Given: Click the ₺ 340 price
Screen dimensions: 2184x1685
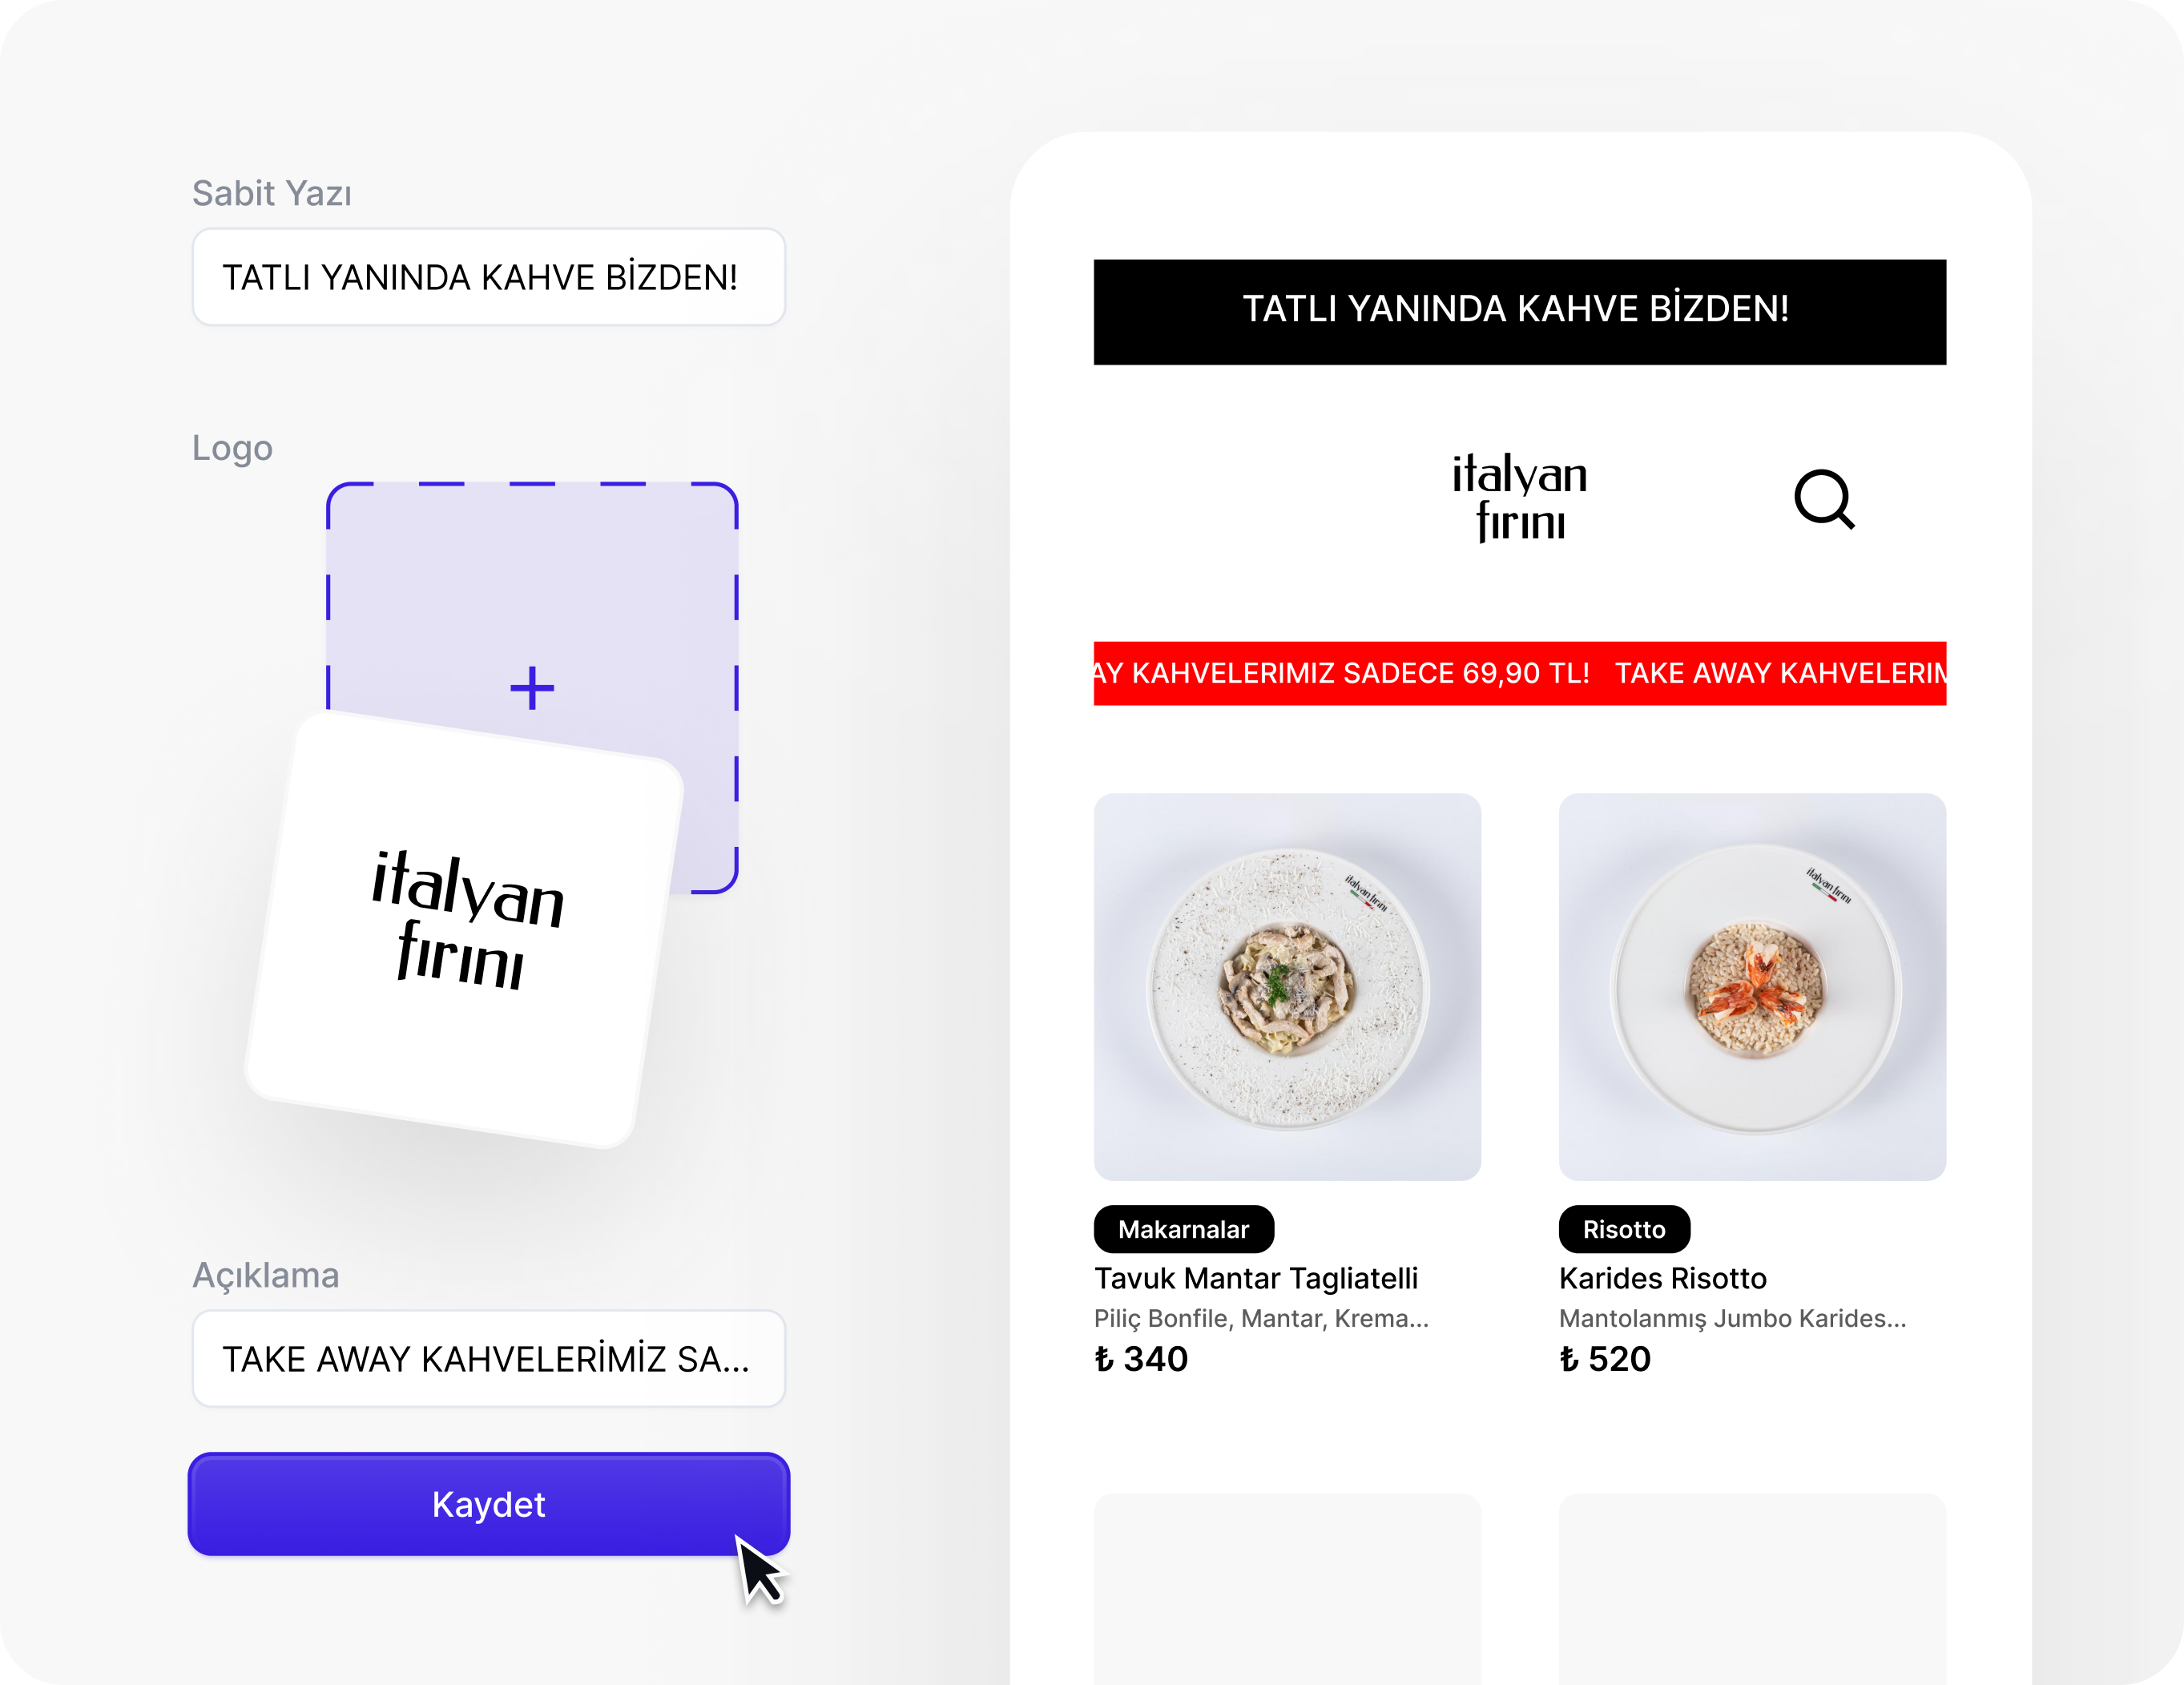Looking at the screenshot, I should coord(1141,1359).
